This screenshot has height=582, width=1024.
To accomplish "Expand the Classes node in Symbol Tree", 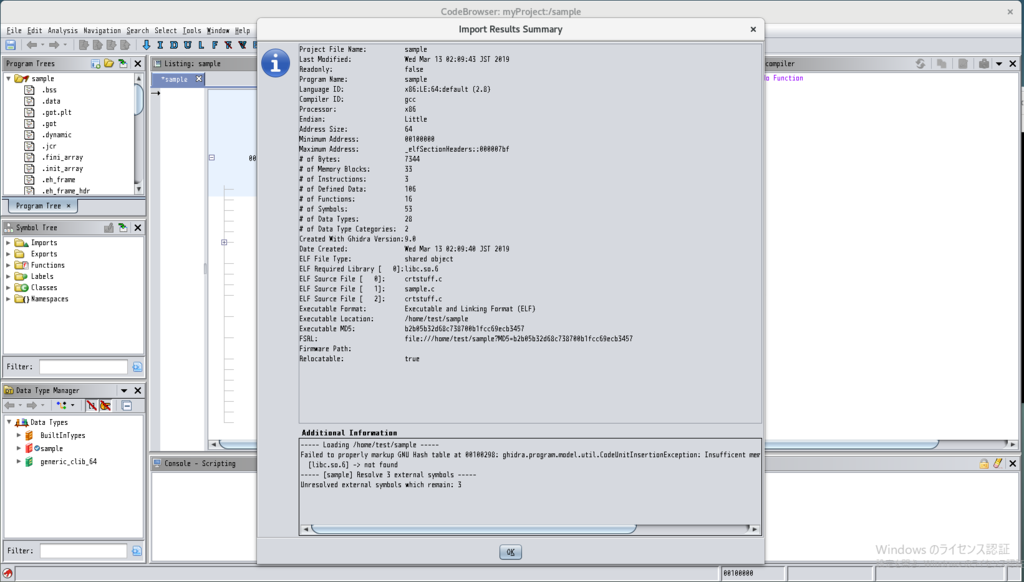I will [x=8, y=287].
